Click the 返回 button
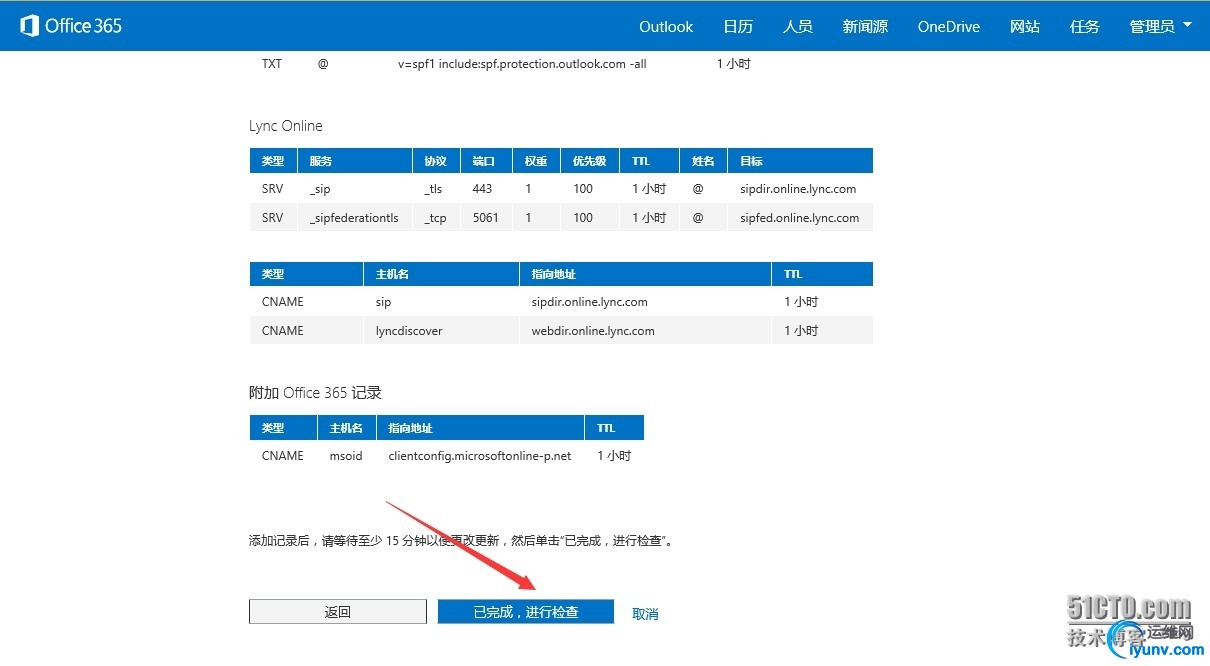This screenshot has width=1210, height=666. click(338, 612)
